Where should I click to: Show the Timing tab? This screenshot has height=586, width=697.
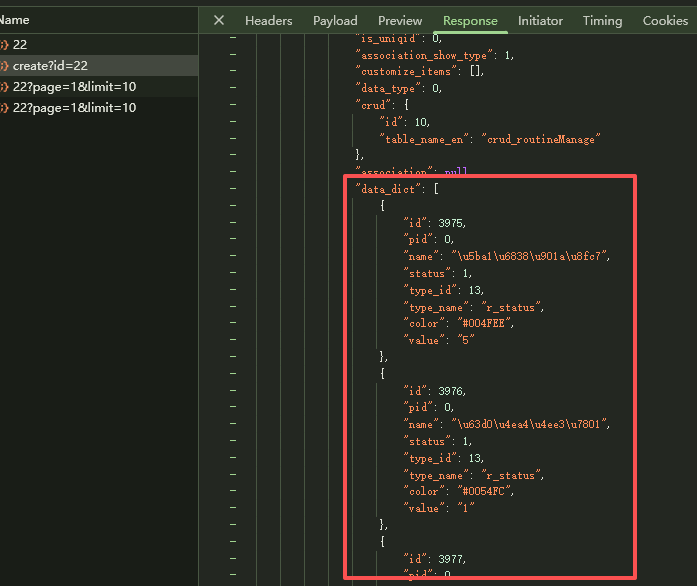pos(602,21)
